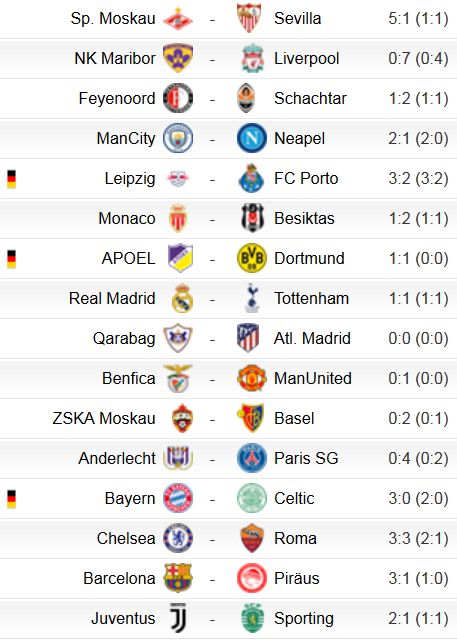Click German flag next to Leipzig

11,179
